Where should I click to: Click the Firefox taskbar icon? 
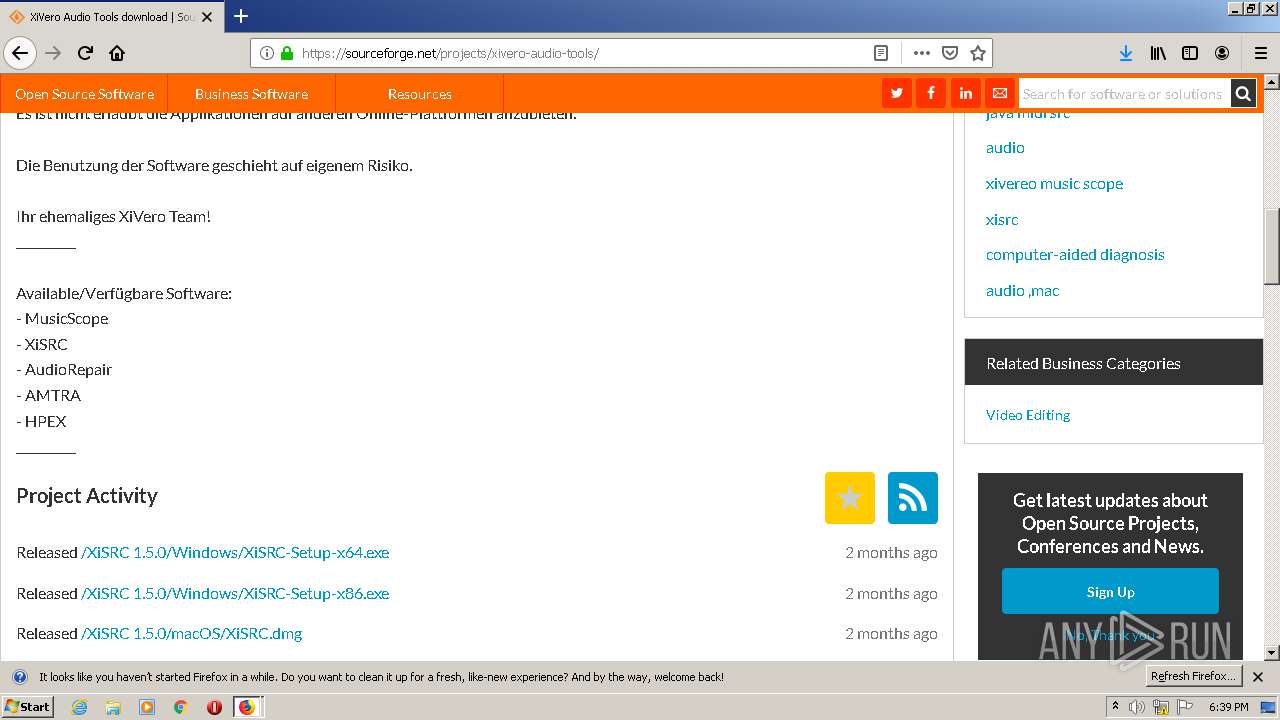[x=247, y=706]
